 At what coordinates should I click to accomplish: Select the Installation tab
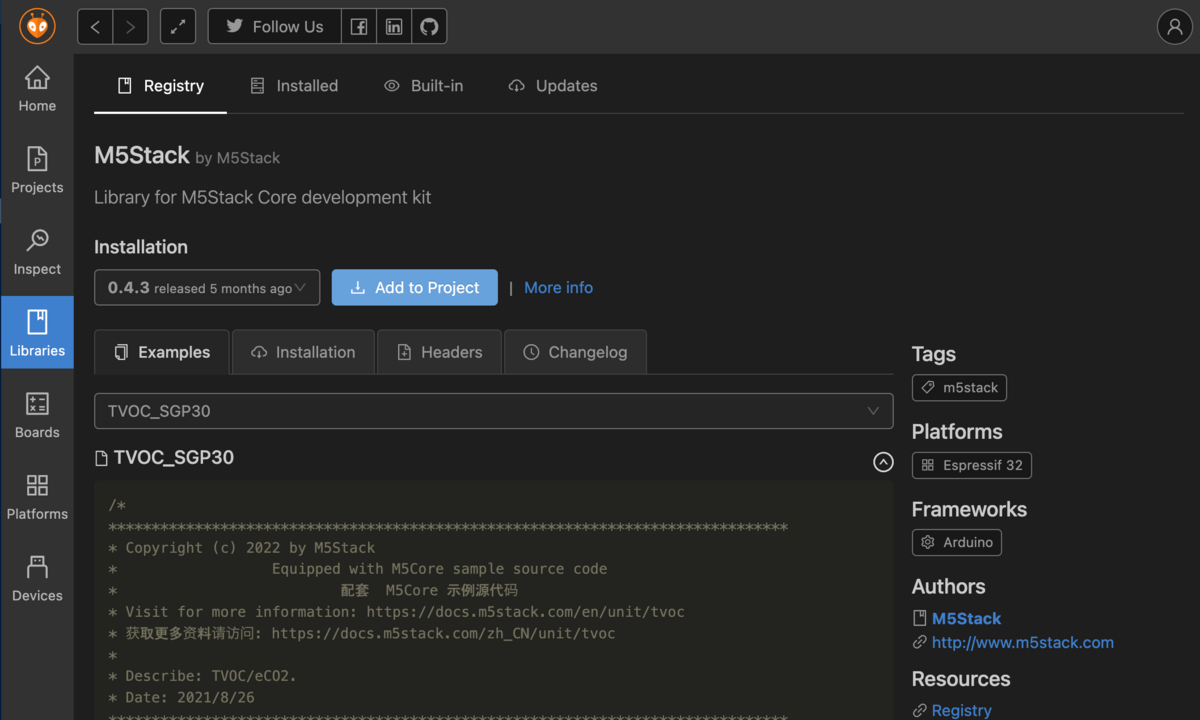click(x=303, y=352)
